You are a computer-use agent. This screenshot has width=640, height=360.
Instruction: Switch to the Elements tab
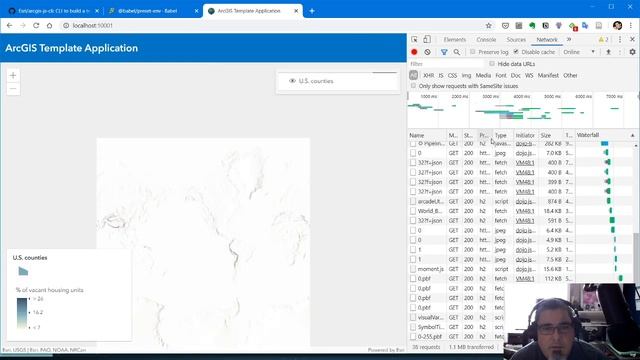455,40
